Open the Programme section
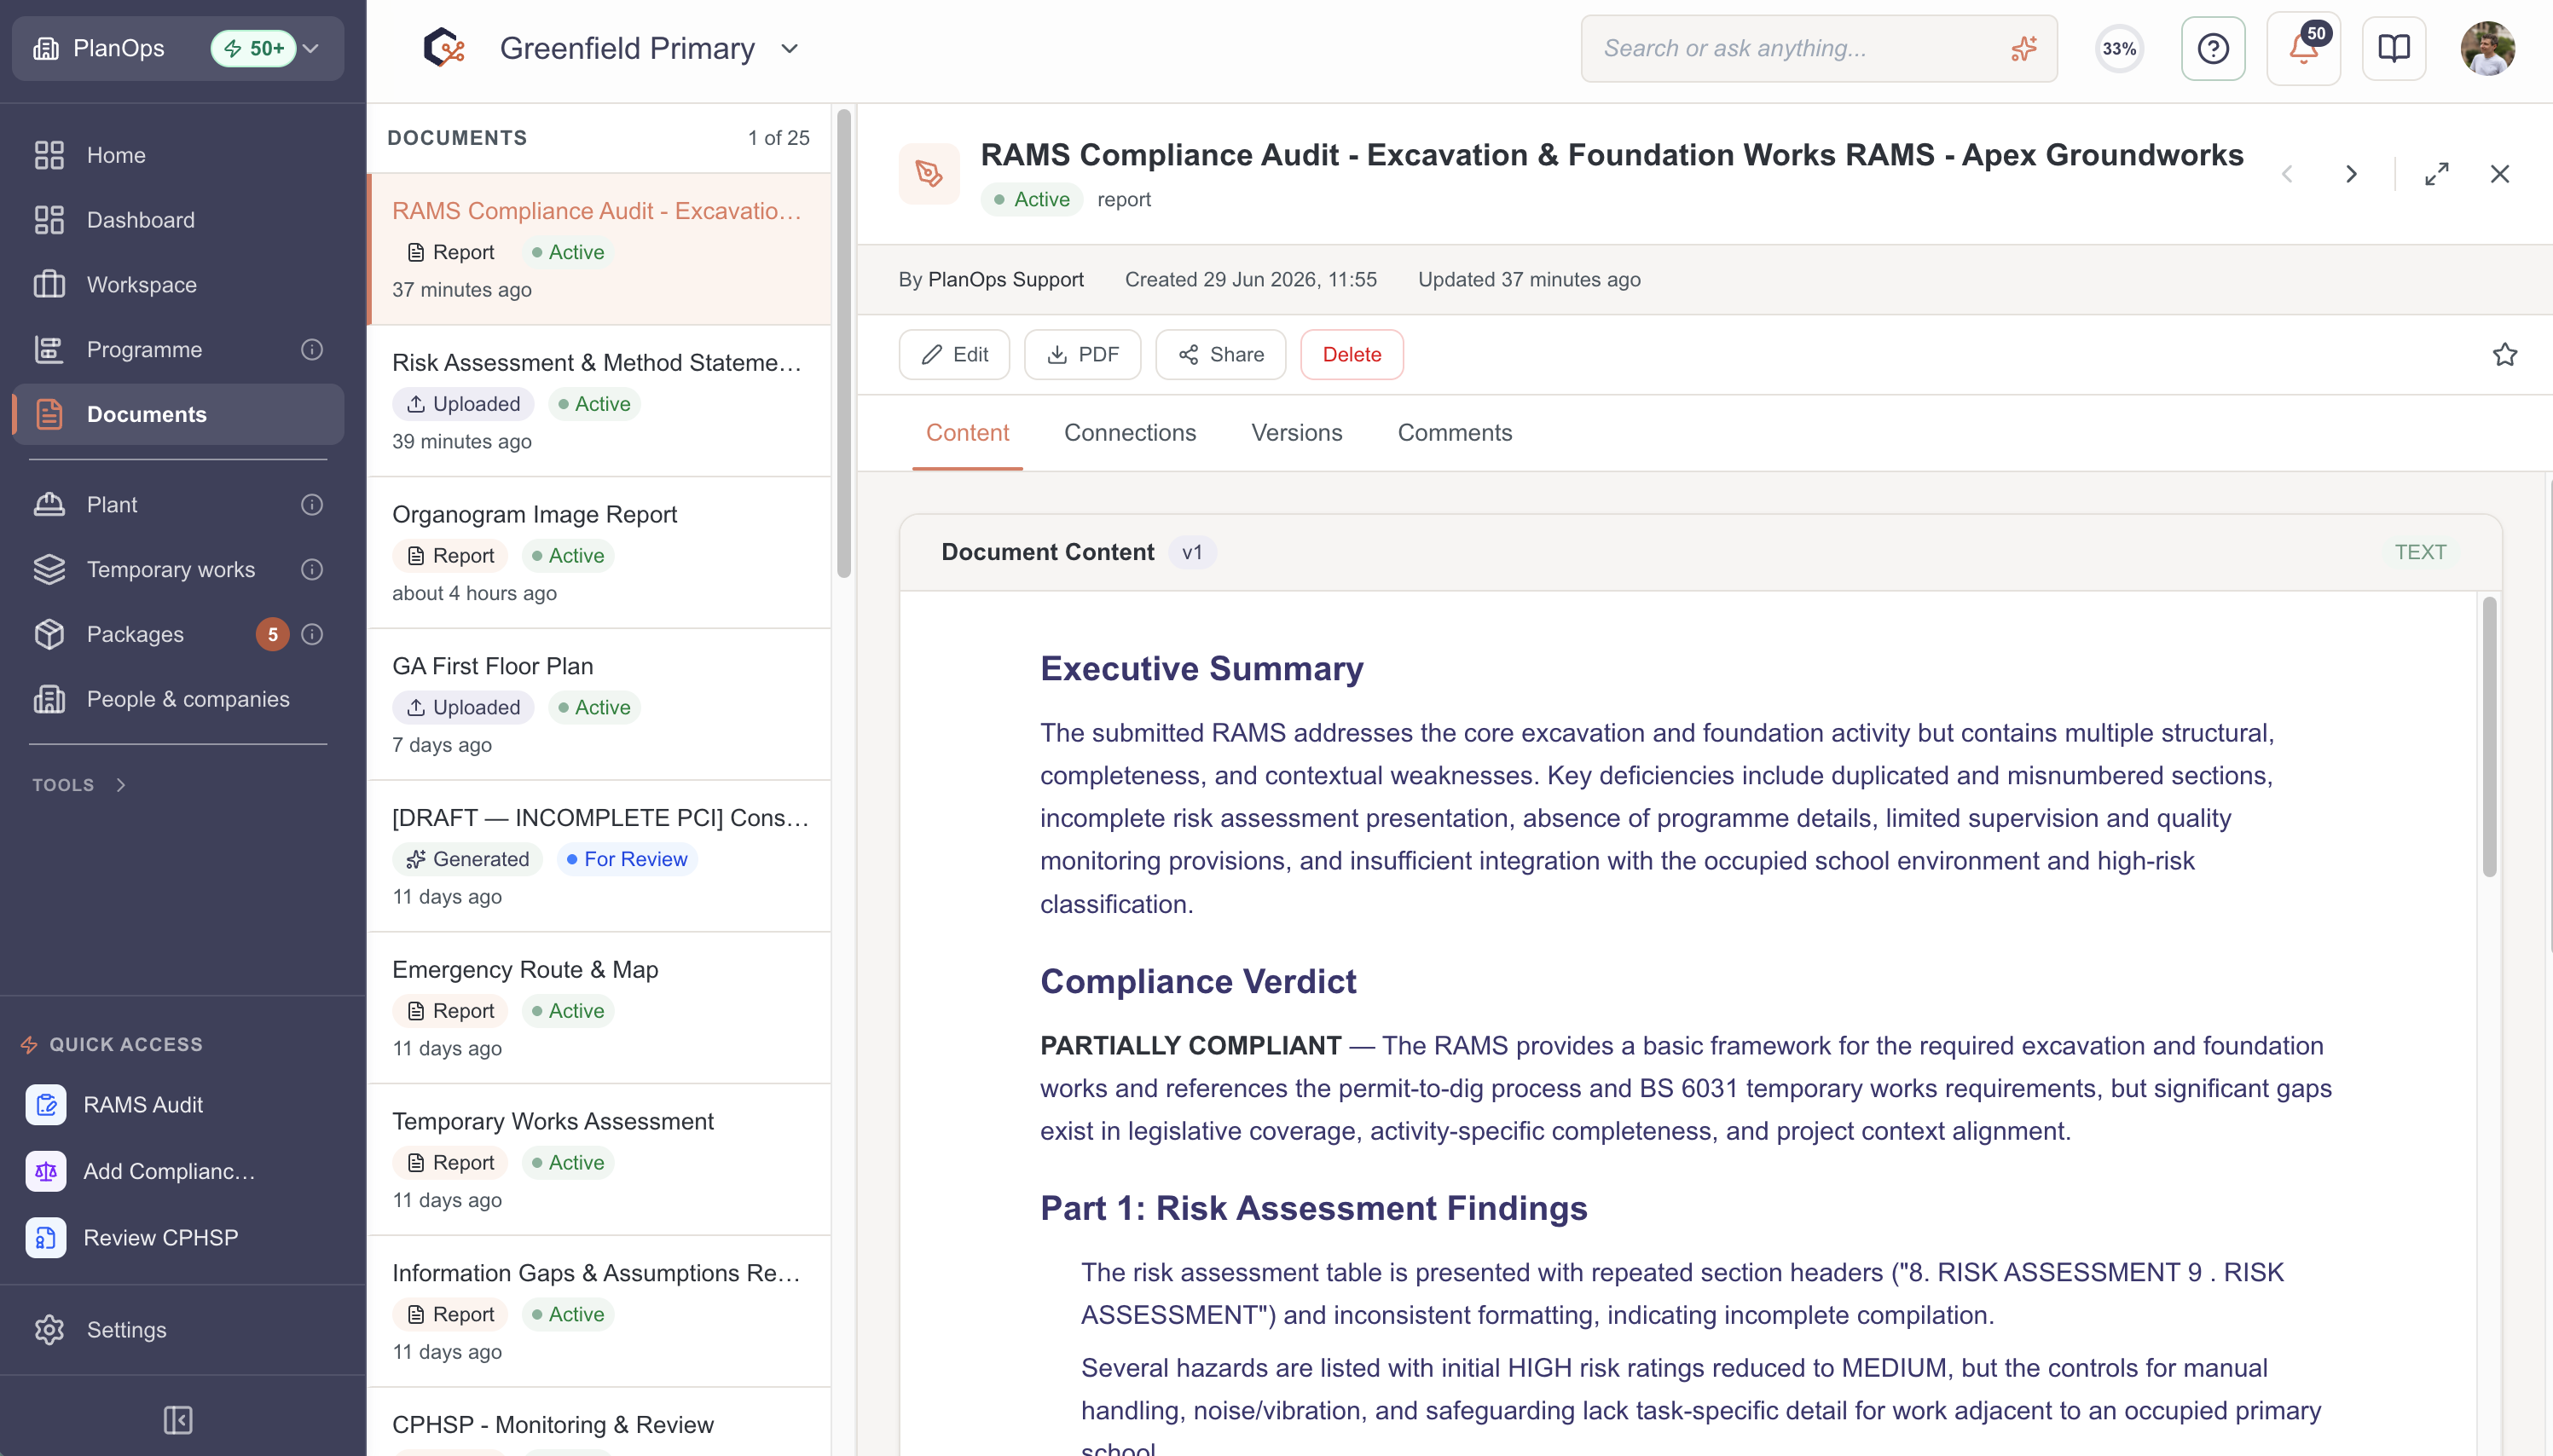The width and height of the screenshot is (2553, 1456). coord(178,350)
